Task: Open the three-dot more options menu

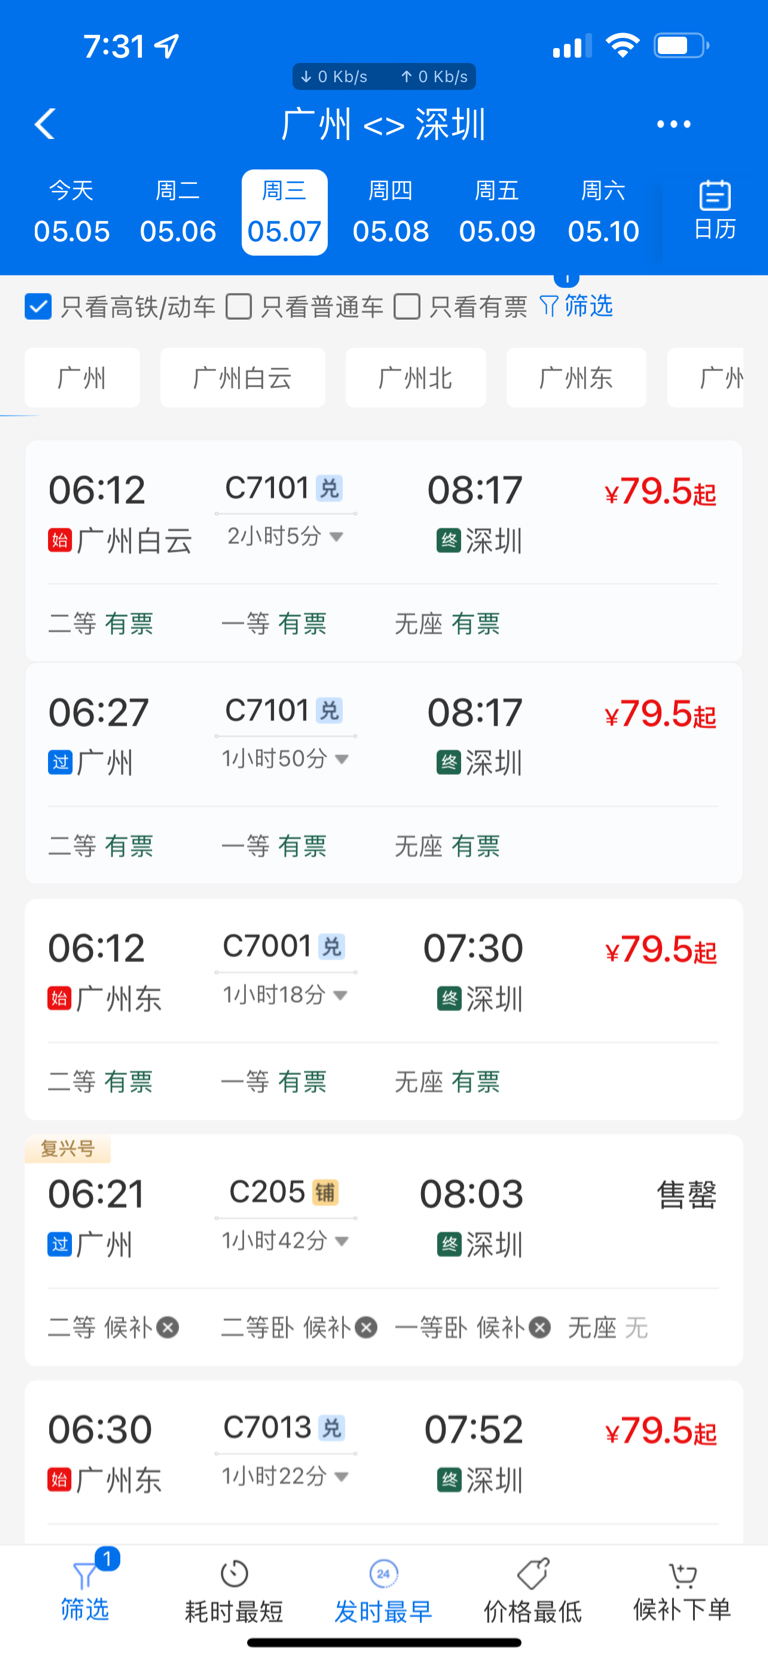Action: pyautogui.click(x=673, y=124)
